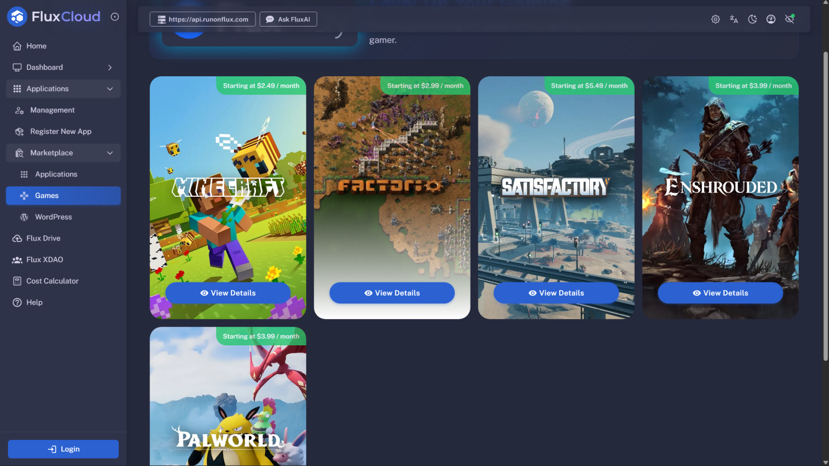
Task: Open the api.runonflux.com backend selector
Action: click(x=202, y=19)
